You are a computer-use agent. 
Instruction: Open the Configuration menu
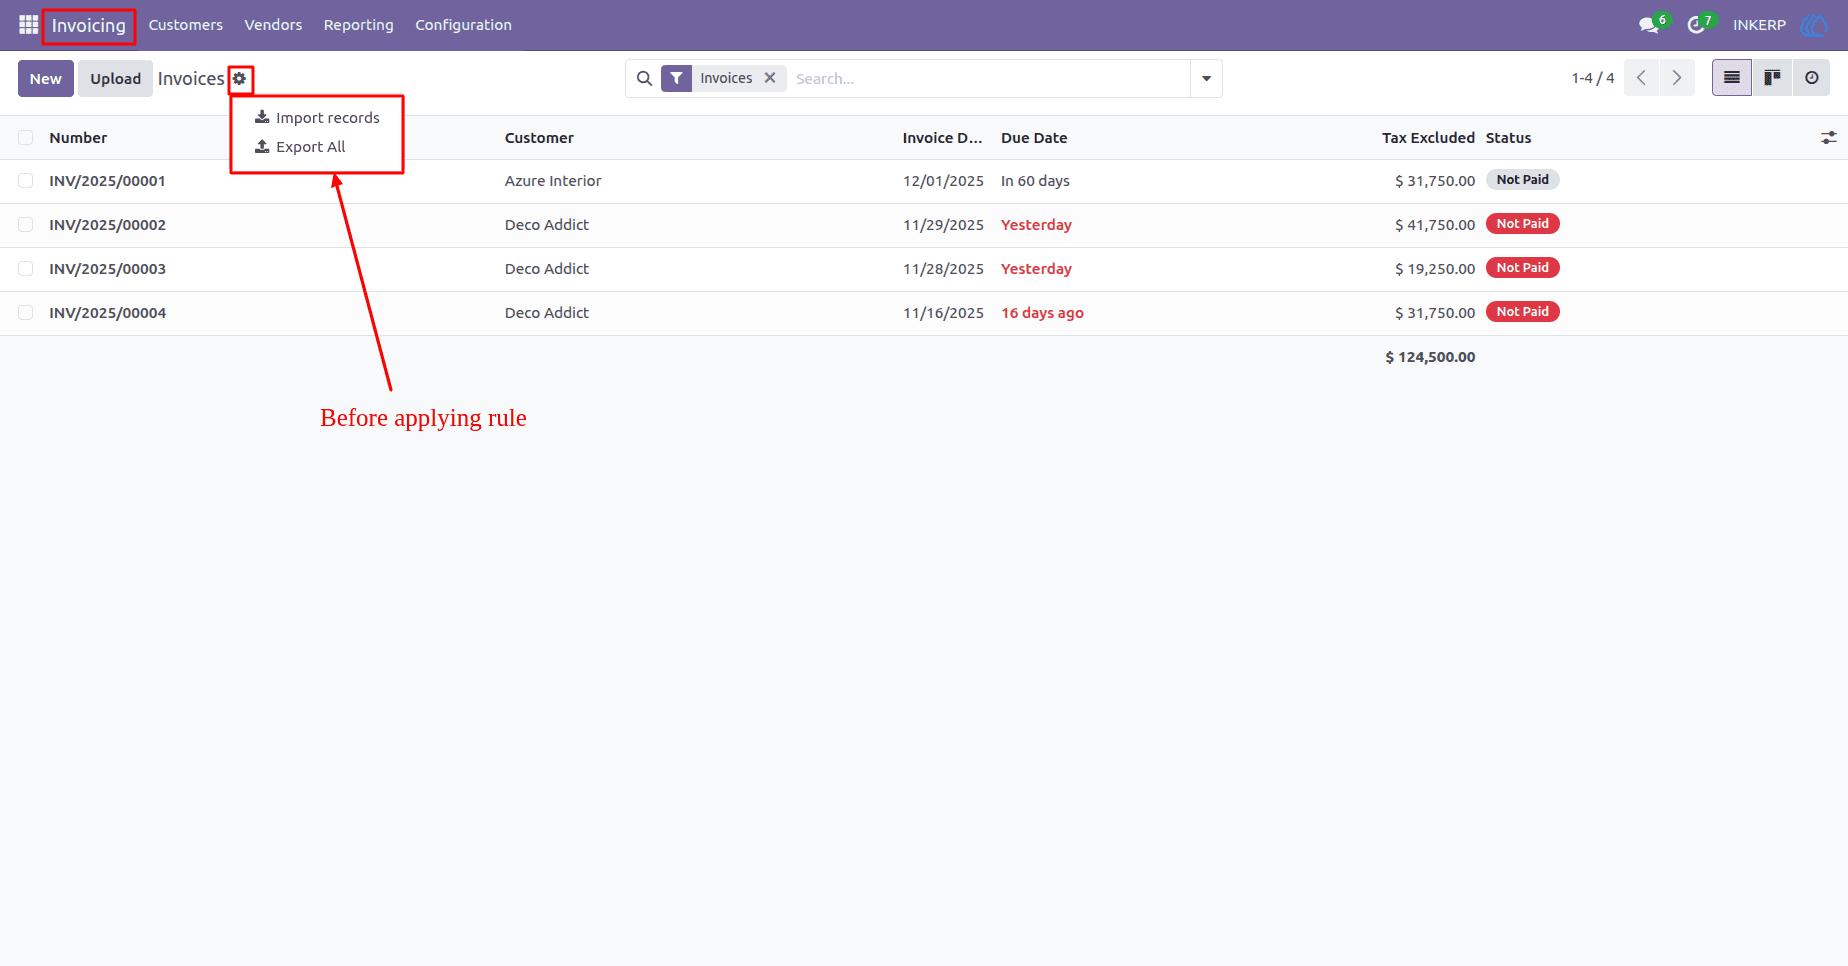(463, 25)
